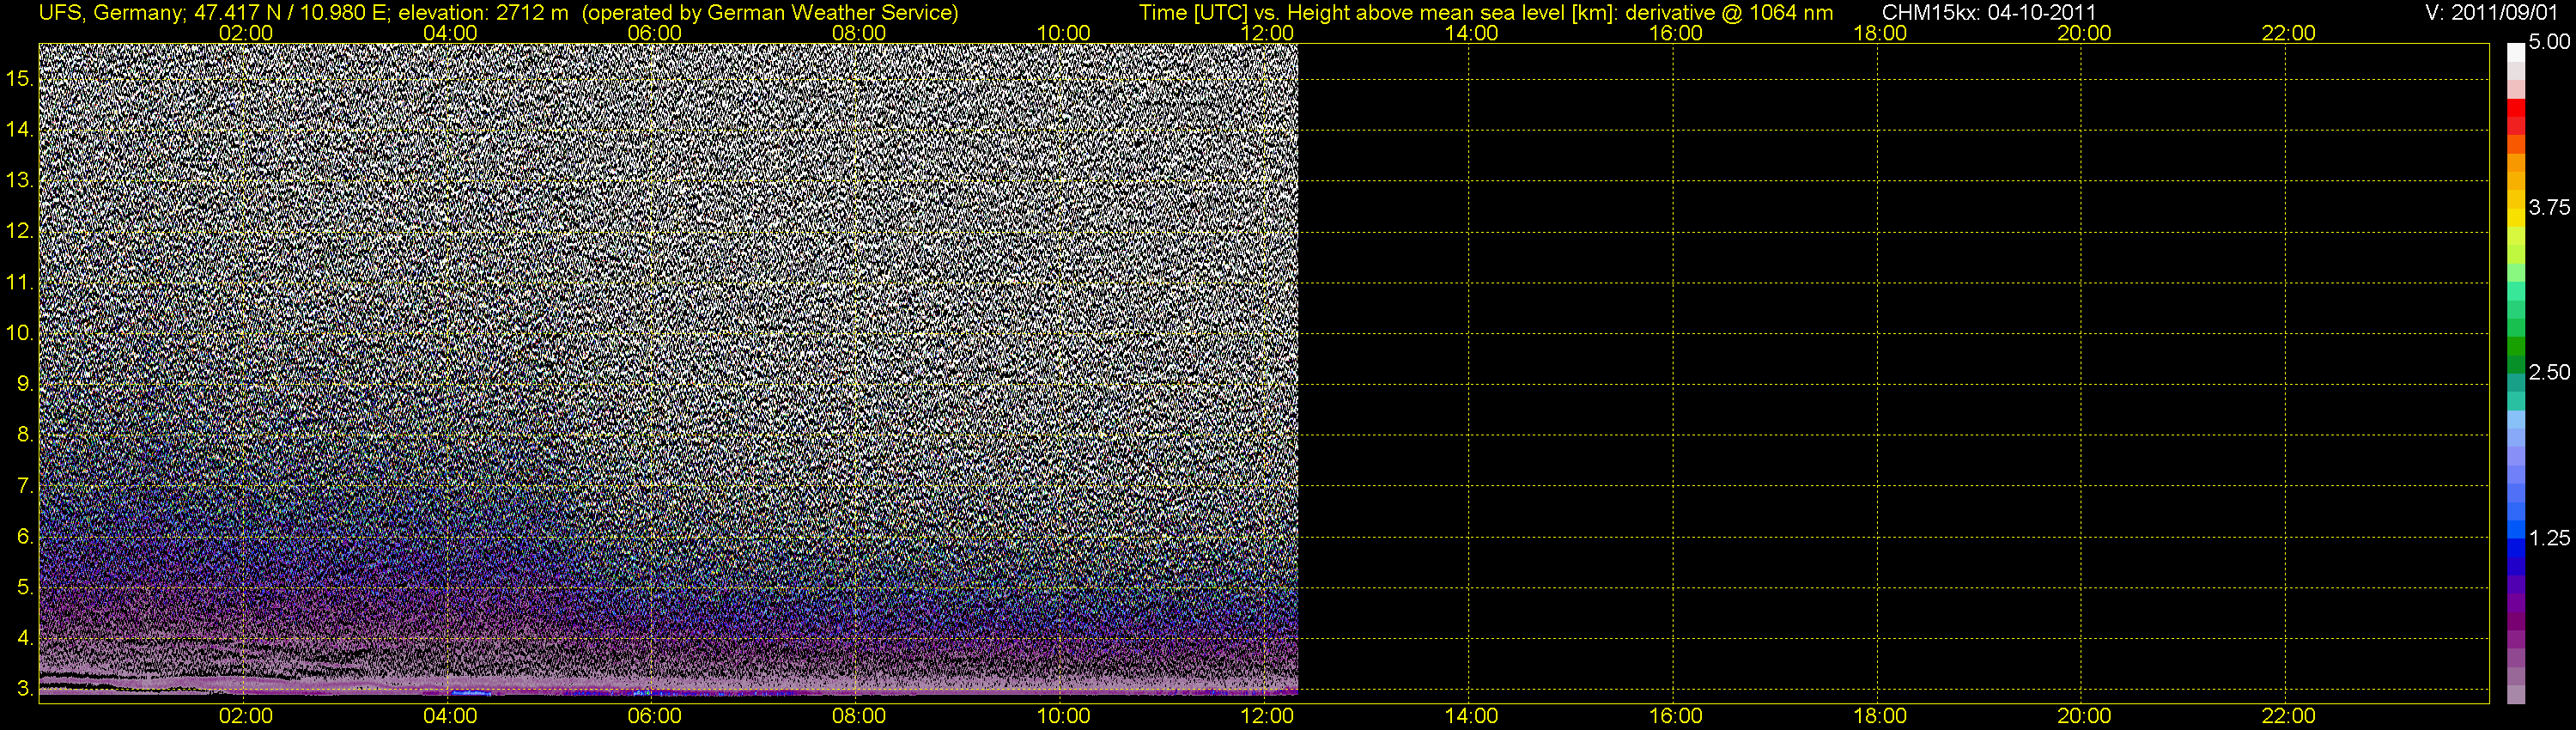
Task: Click the '16:00' label on the top time axis
Action: coord(1676,33)
